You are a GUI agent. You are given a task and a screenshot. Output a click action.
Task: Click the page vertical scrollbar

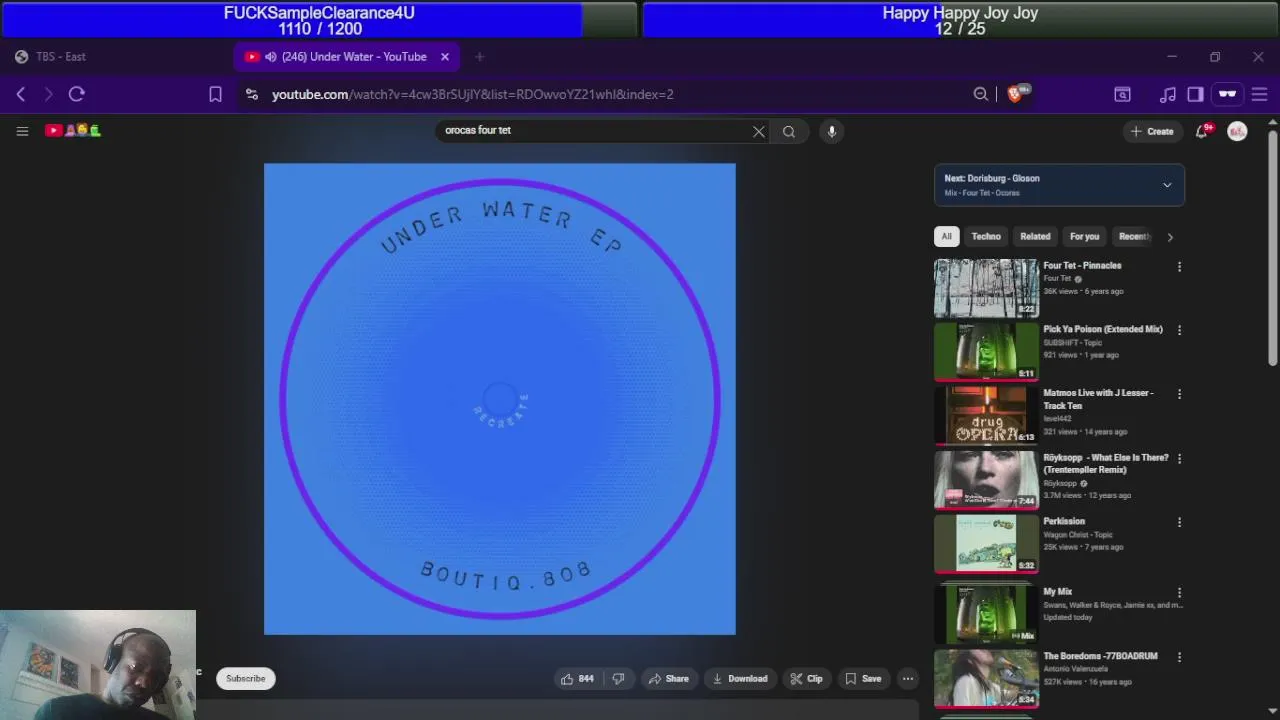(x=1272, y=248)
